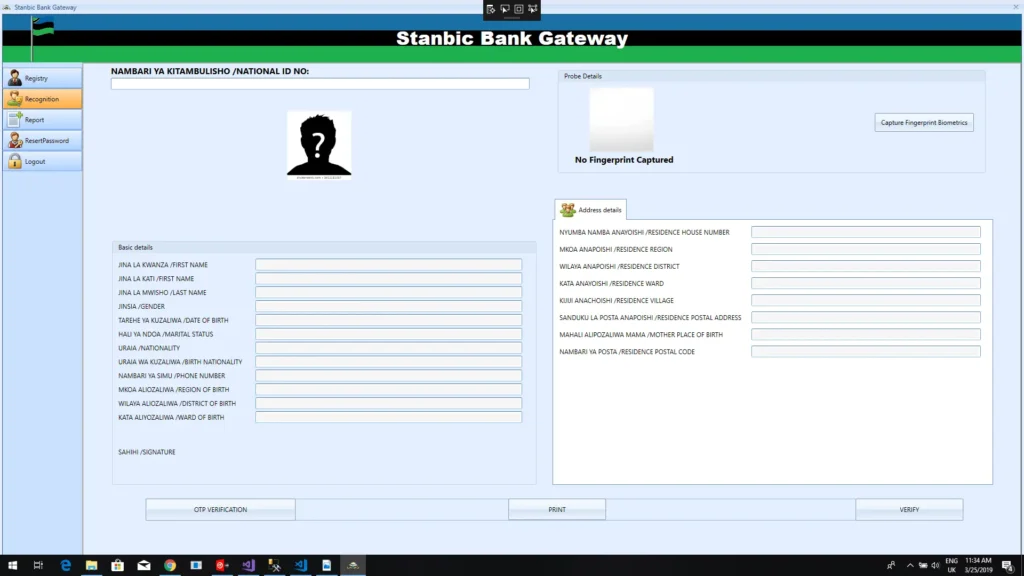The height and width of the screenshot is (576, 1024).
Task: Switch to the Address details tab
Action: point(591,210)
